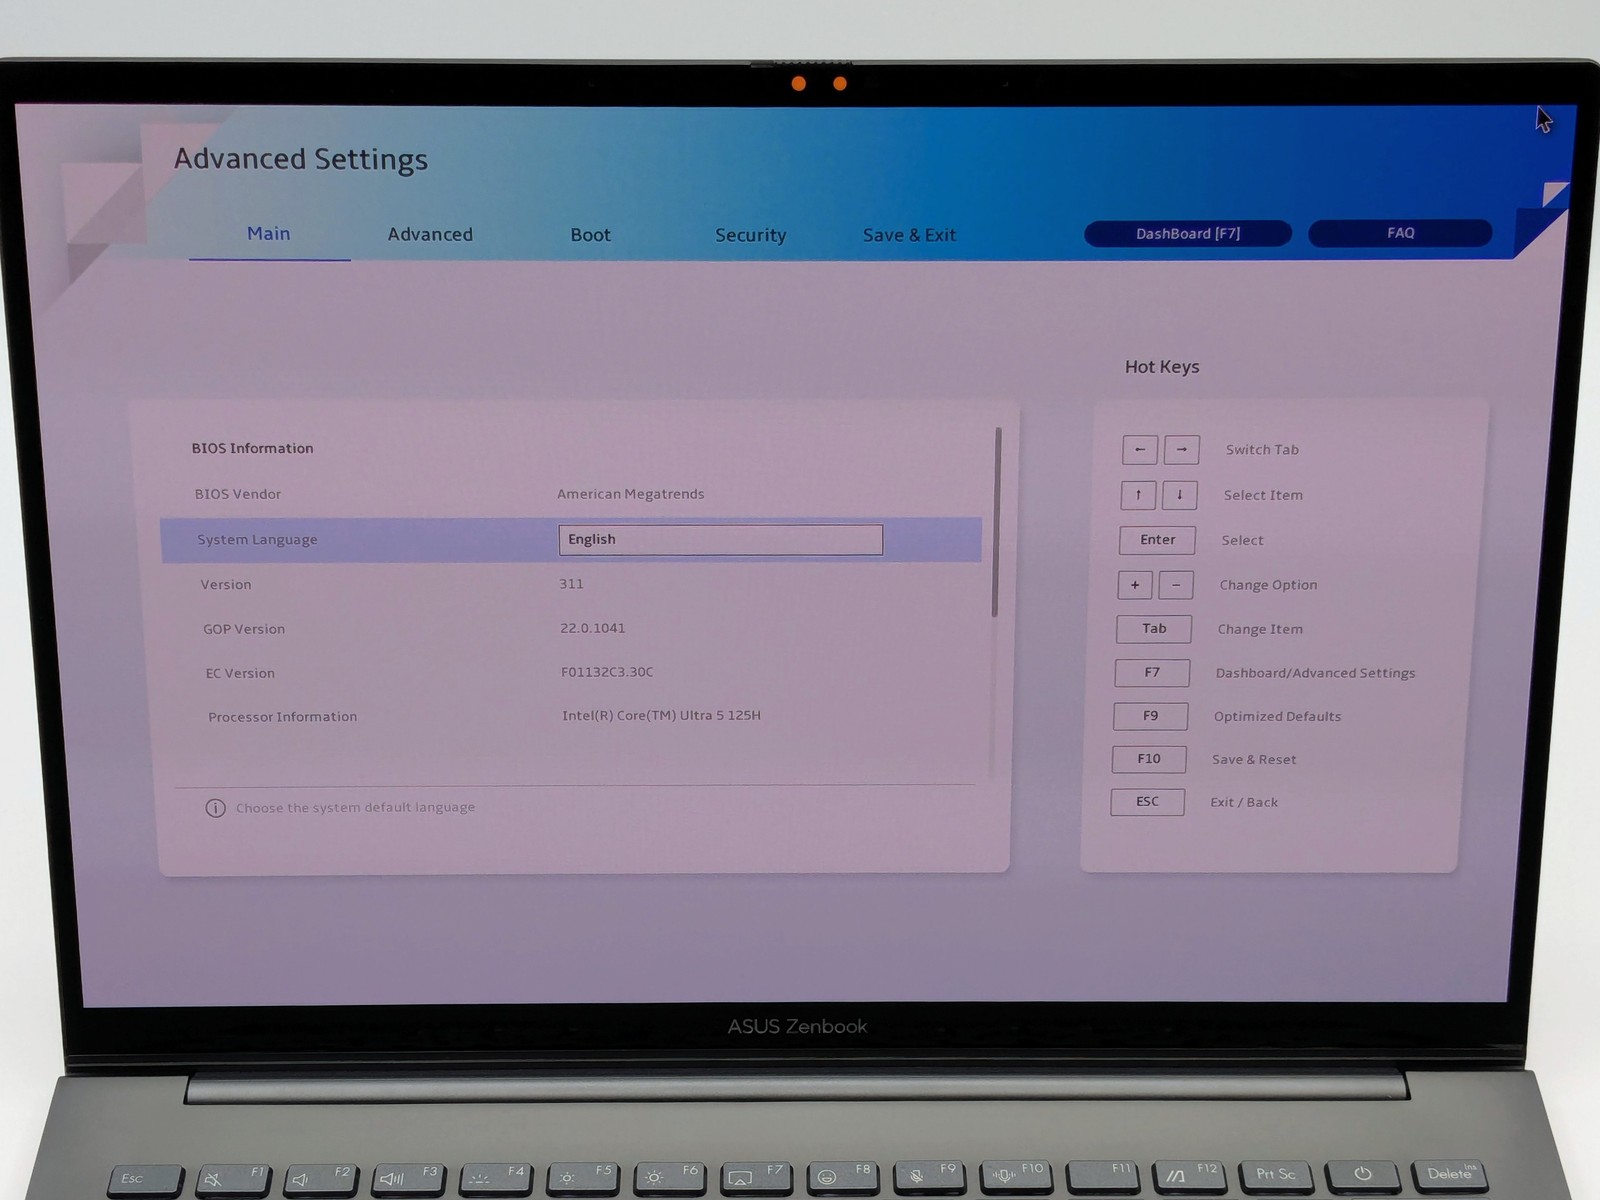Click the plus hot key icon
Viewport: 1600px width, 1200px height.
coord(1135,585)
